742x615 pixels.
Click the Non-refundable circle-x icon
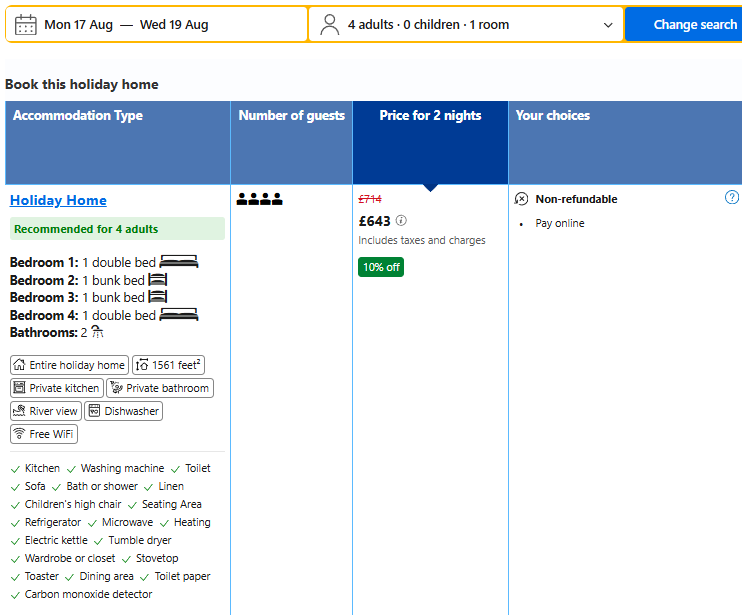(x=521, y=199)
